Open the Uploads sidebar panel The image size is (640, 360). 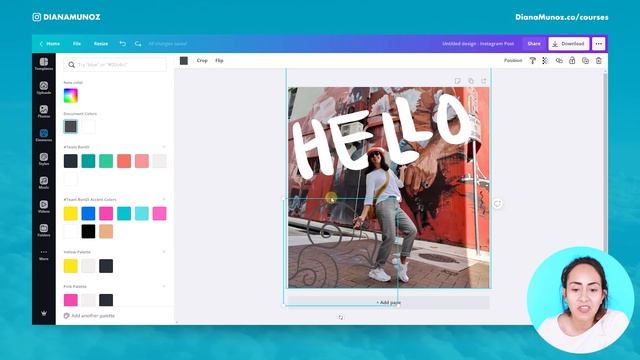[x=44, y=87]
